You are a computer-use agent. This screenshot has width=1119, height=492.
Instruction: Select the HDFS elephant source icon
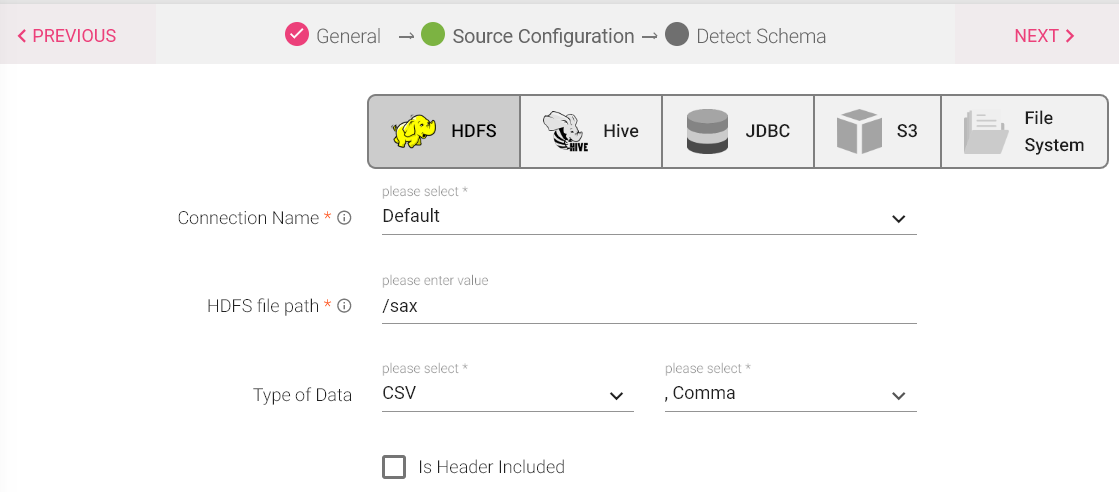pyautogui.click(x=414, y=131)
